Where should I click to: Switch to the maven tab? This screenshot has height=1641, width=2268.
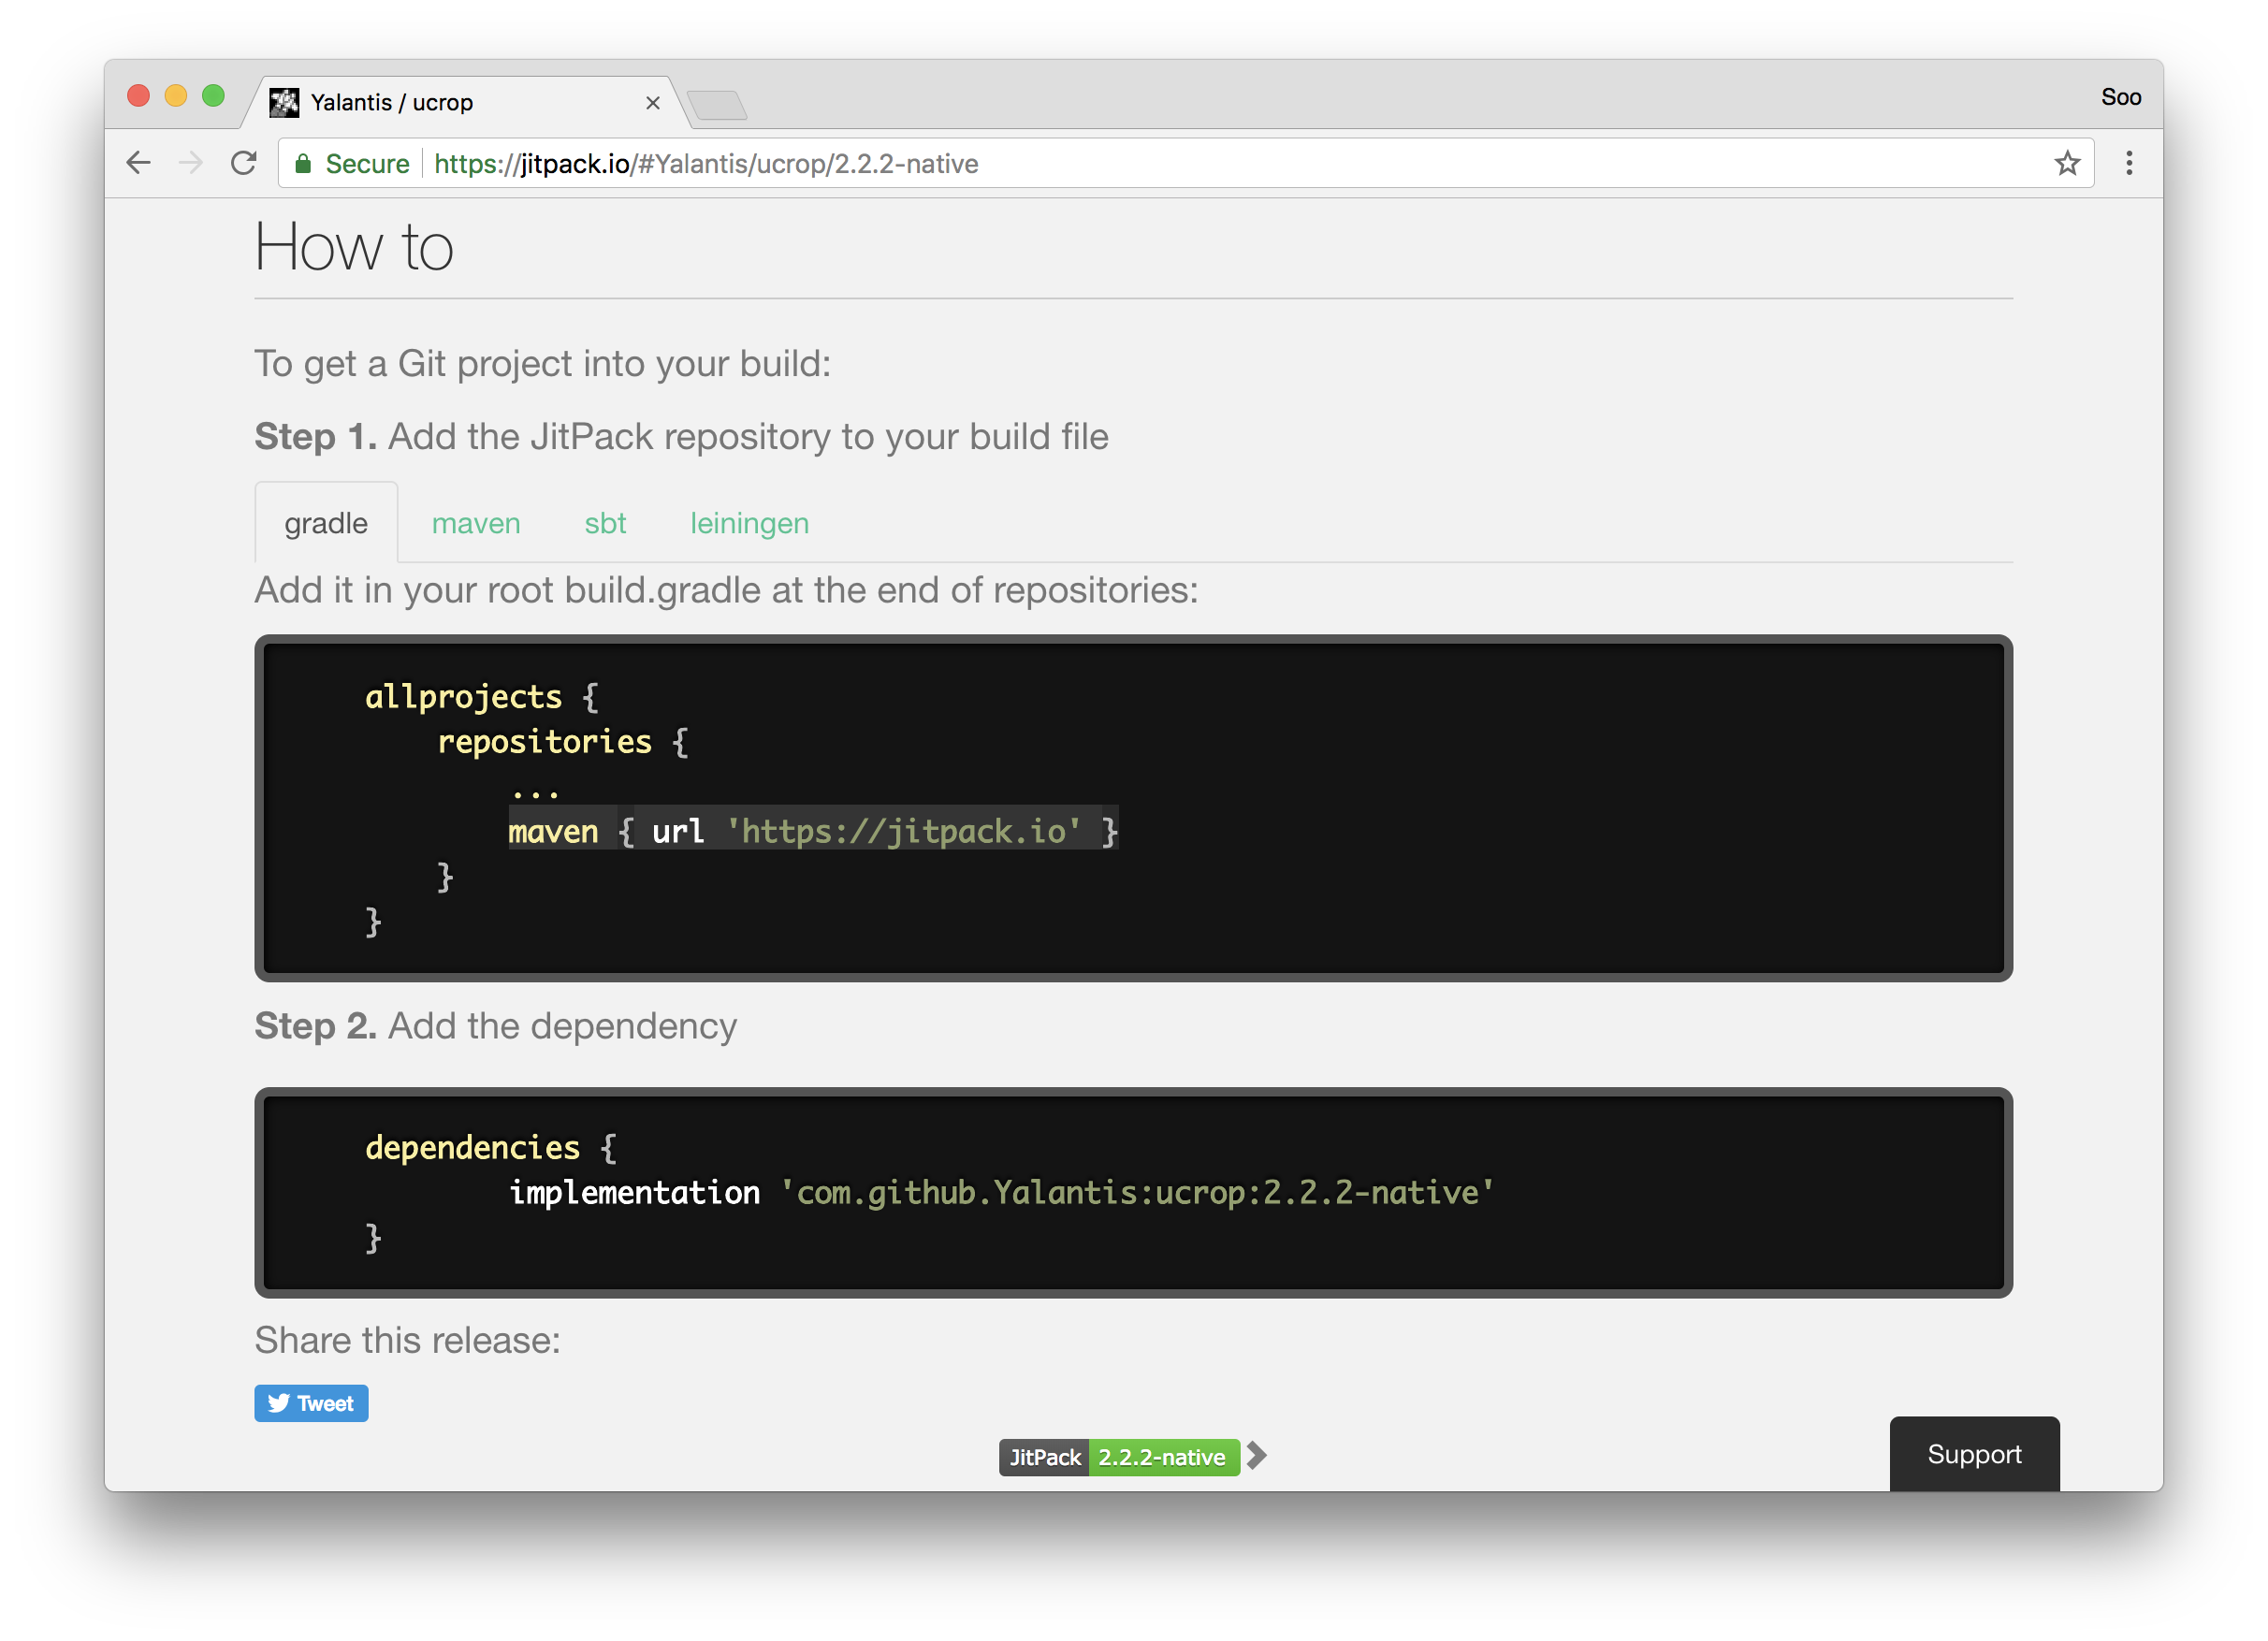pos(476,522)
